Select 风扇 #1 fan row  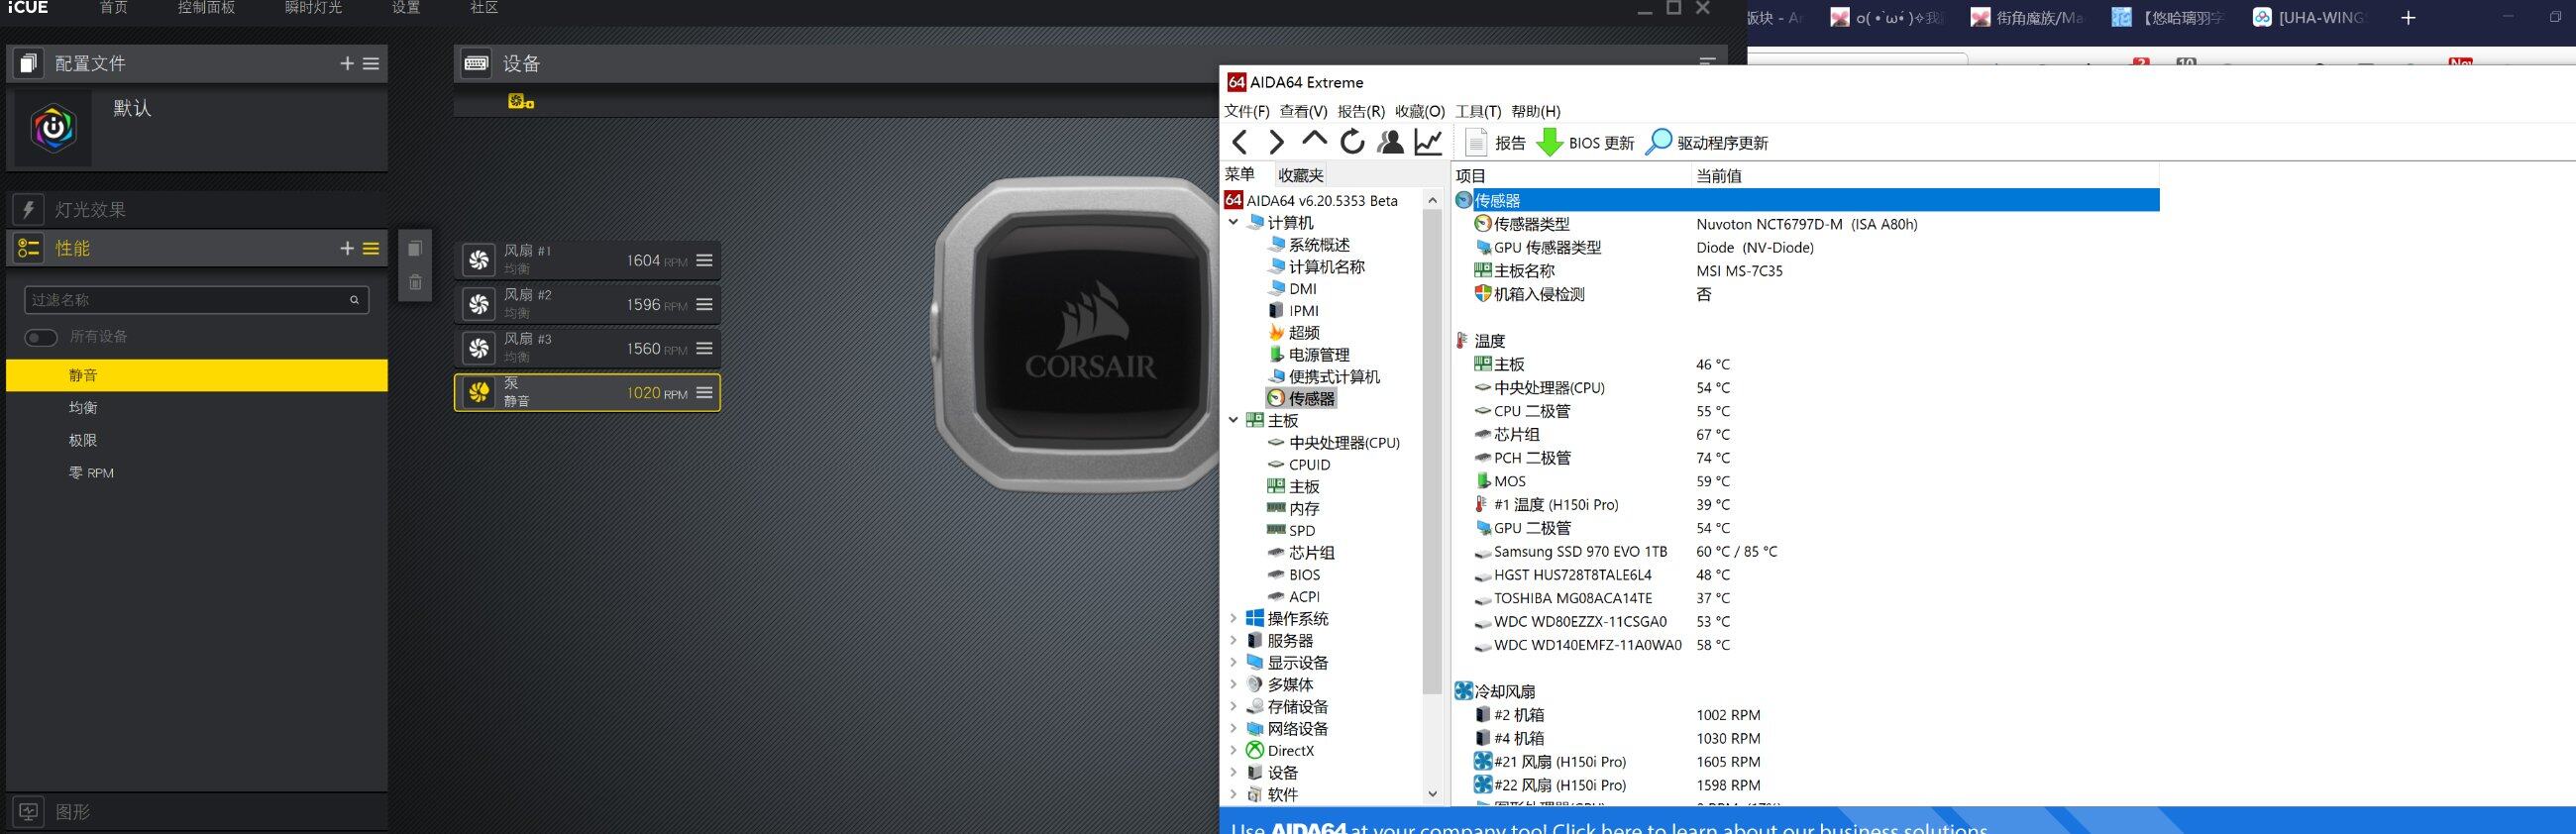(587, 260)
